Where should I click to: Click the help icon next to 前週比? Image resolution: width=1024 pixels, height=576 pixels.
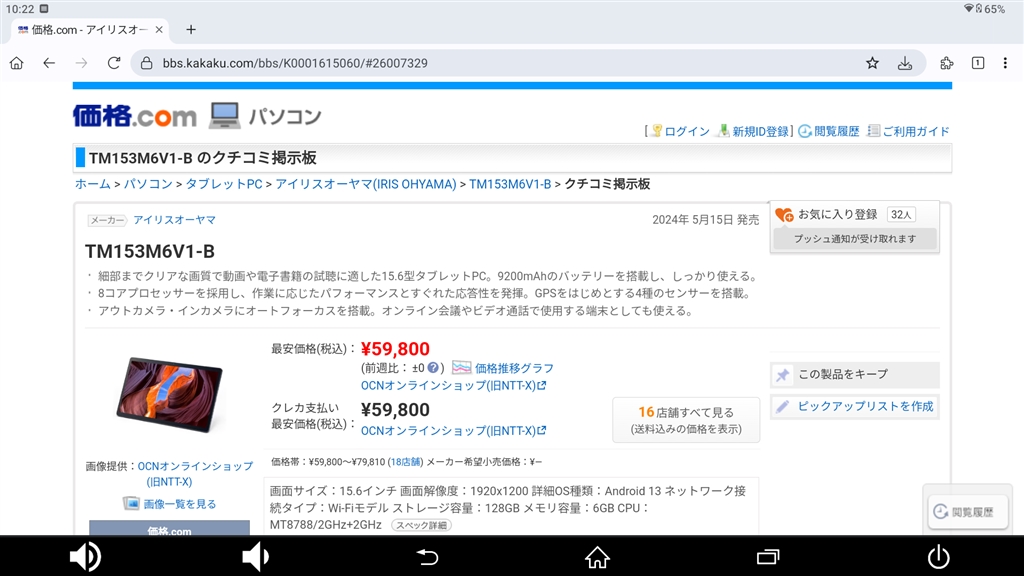433,368
